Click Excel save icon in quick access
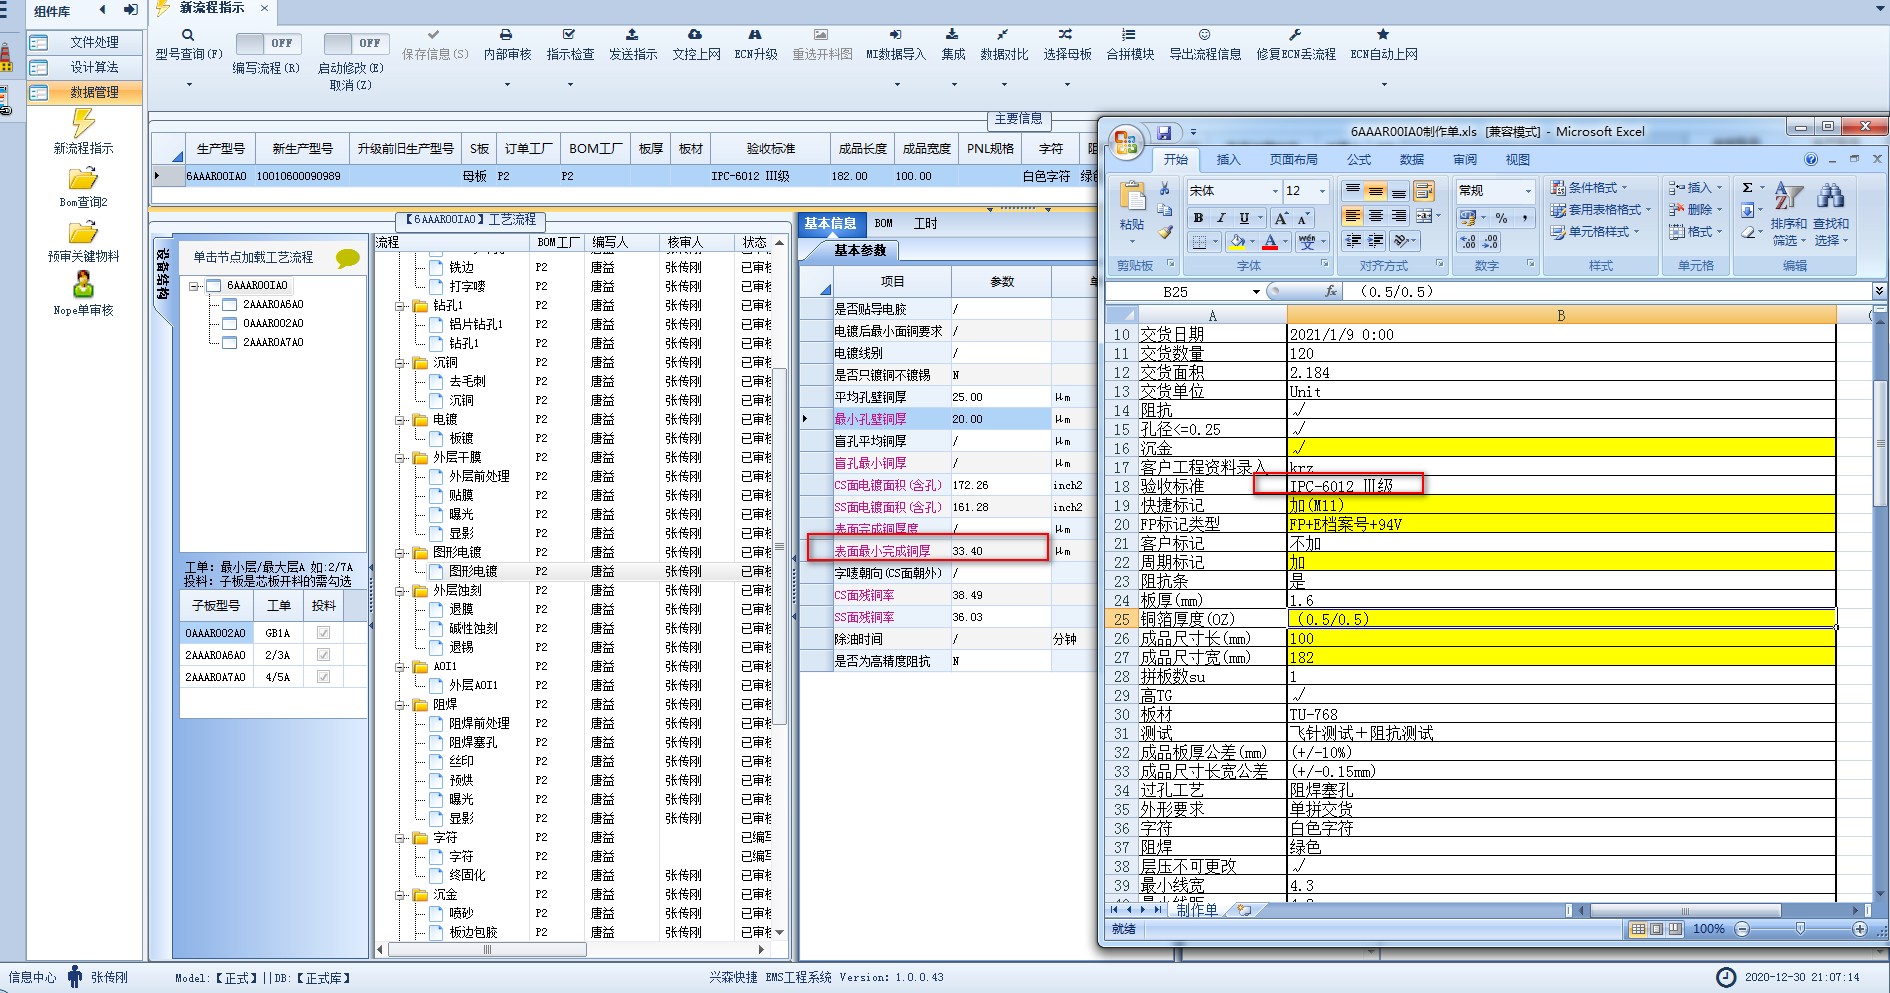This screenshot has width=1890, height=993. (x=1164, y=132)
